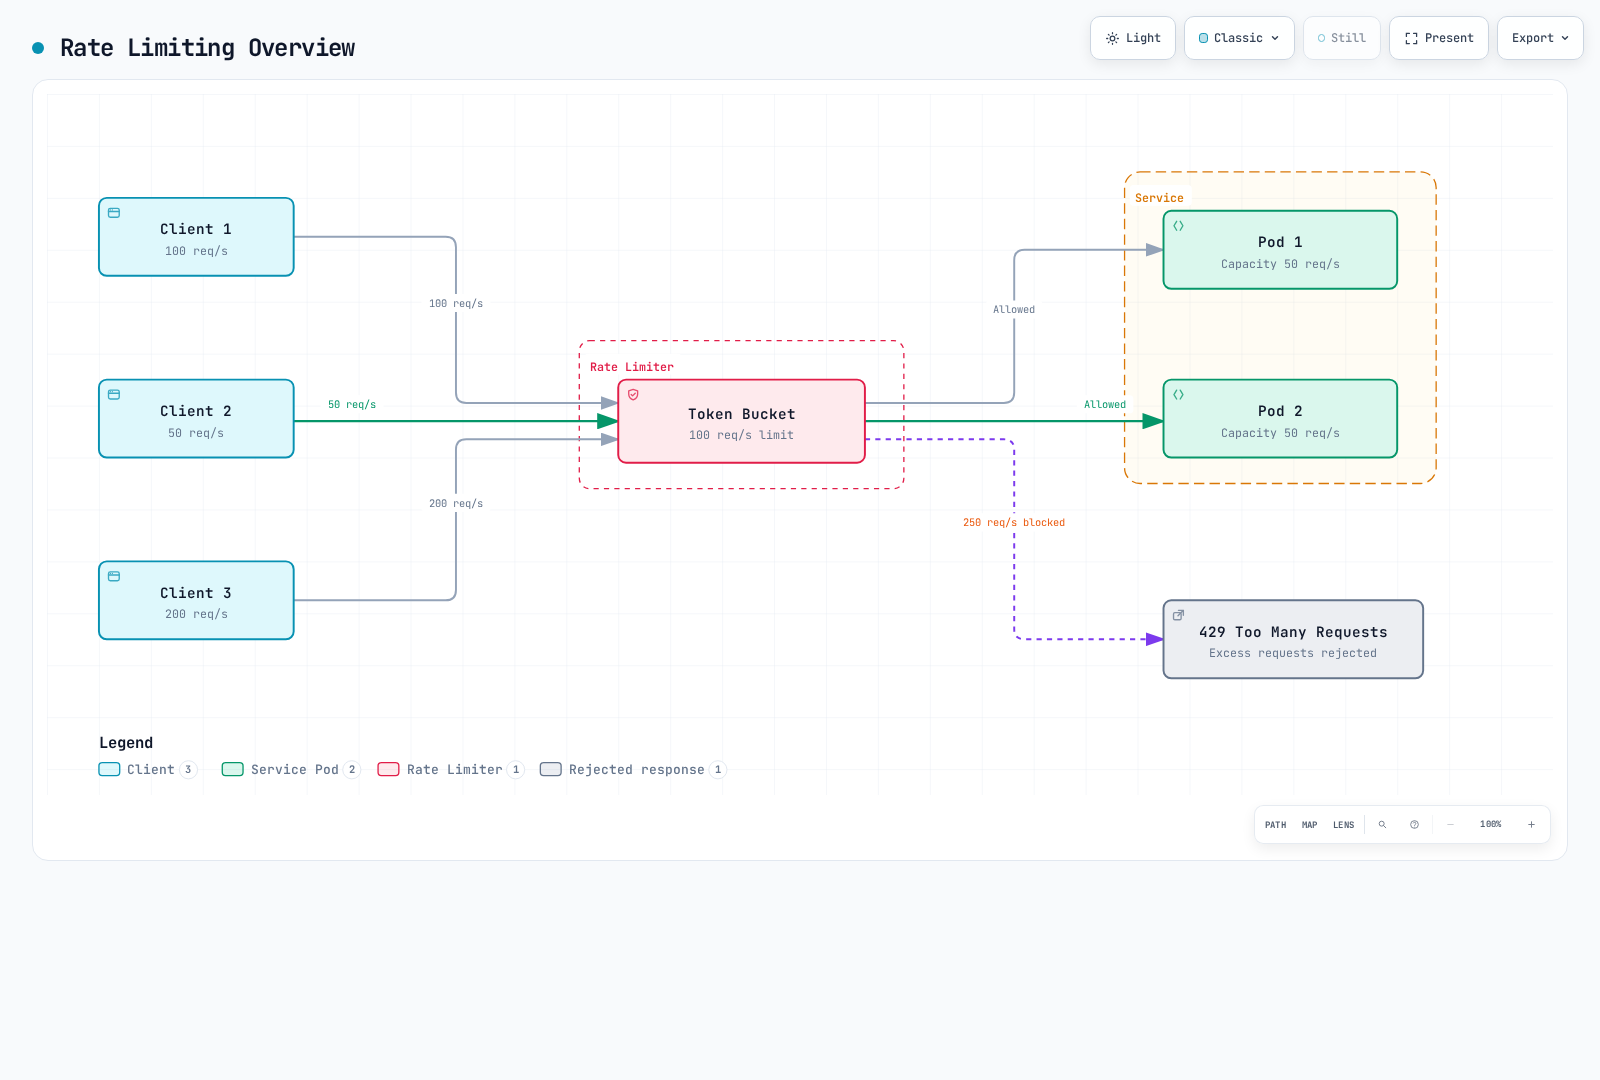Toggle the Light theme button

[1133, 38]
